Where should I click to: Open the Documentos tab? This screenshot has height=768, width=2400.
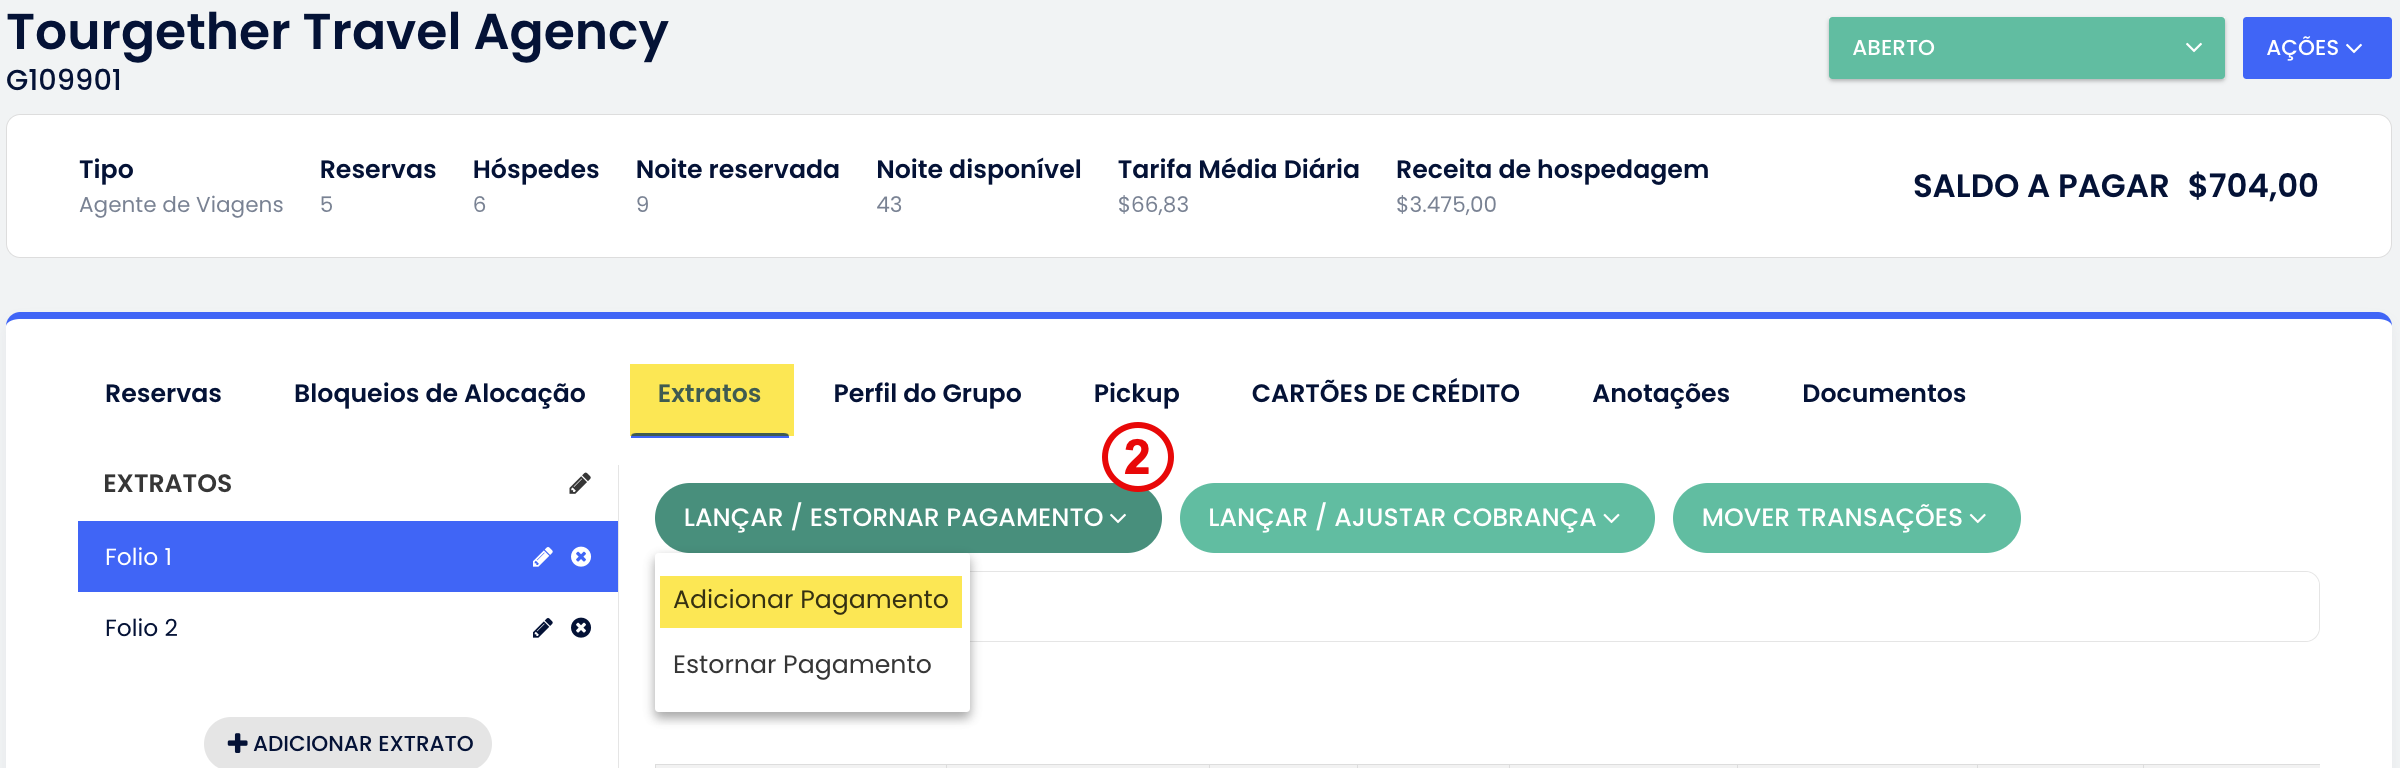point(1883,394)
